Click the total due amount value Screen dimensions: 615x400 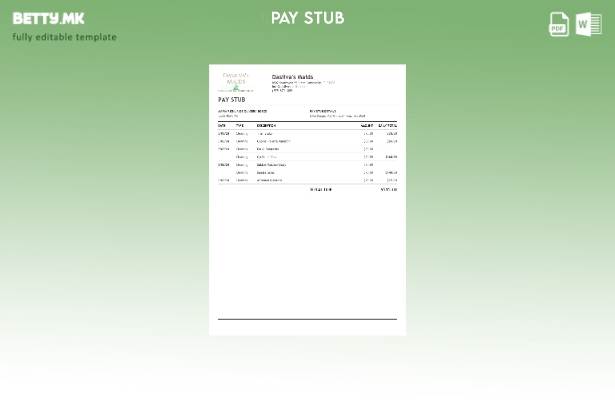click(x=388, y=189)
